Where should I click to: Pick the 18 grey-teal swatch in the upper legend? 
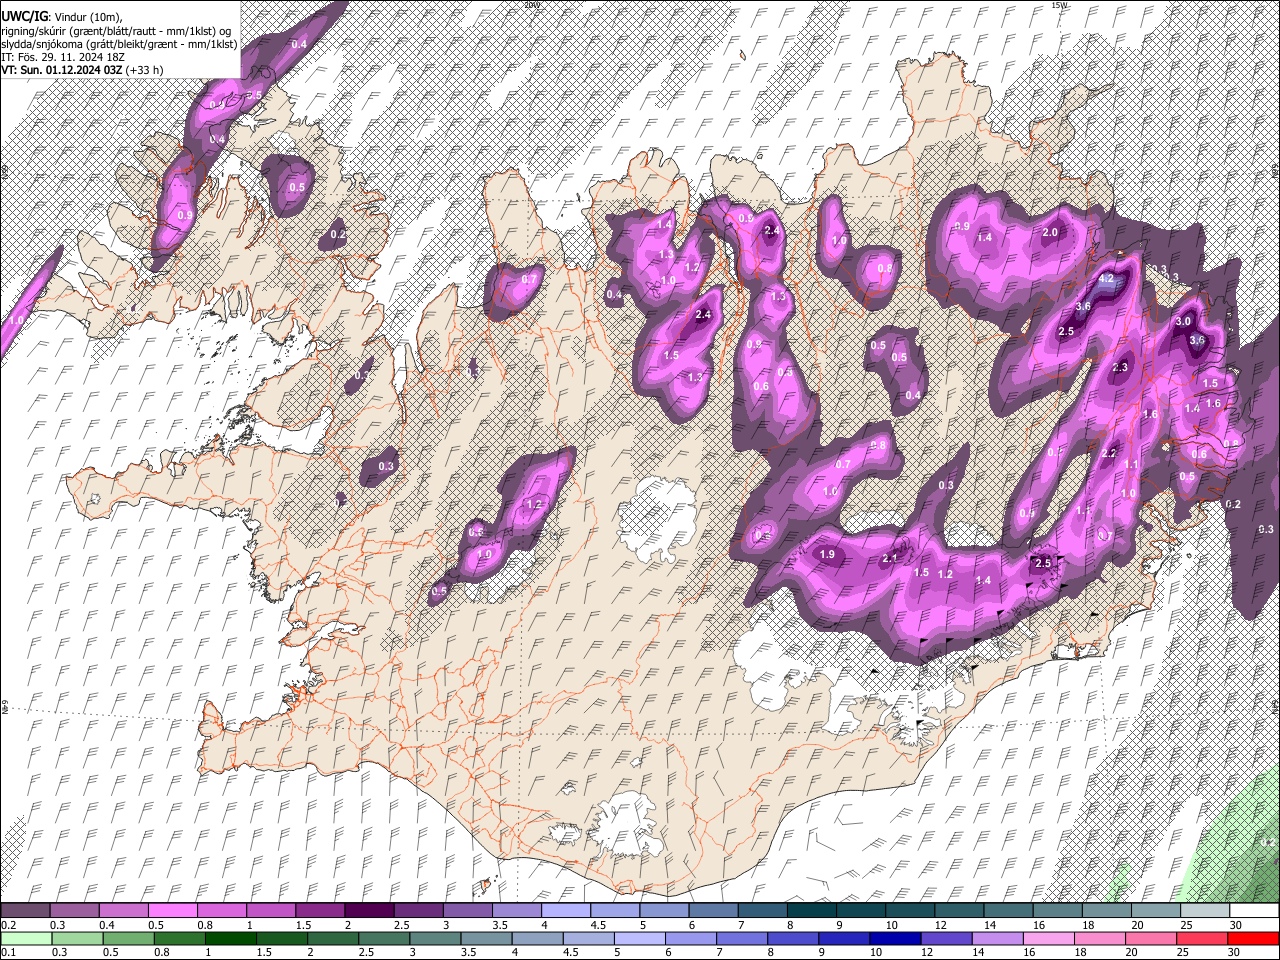[1107, 911]
